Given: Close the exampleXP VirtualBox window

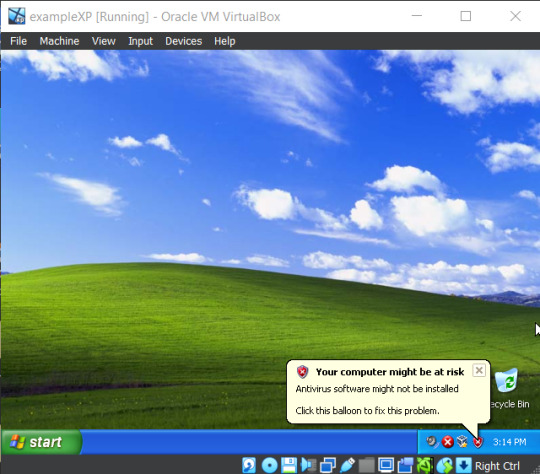Looking at the screenshot, I should (x=515, y=16).
